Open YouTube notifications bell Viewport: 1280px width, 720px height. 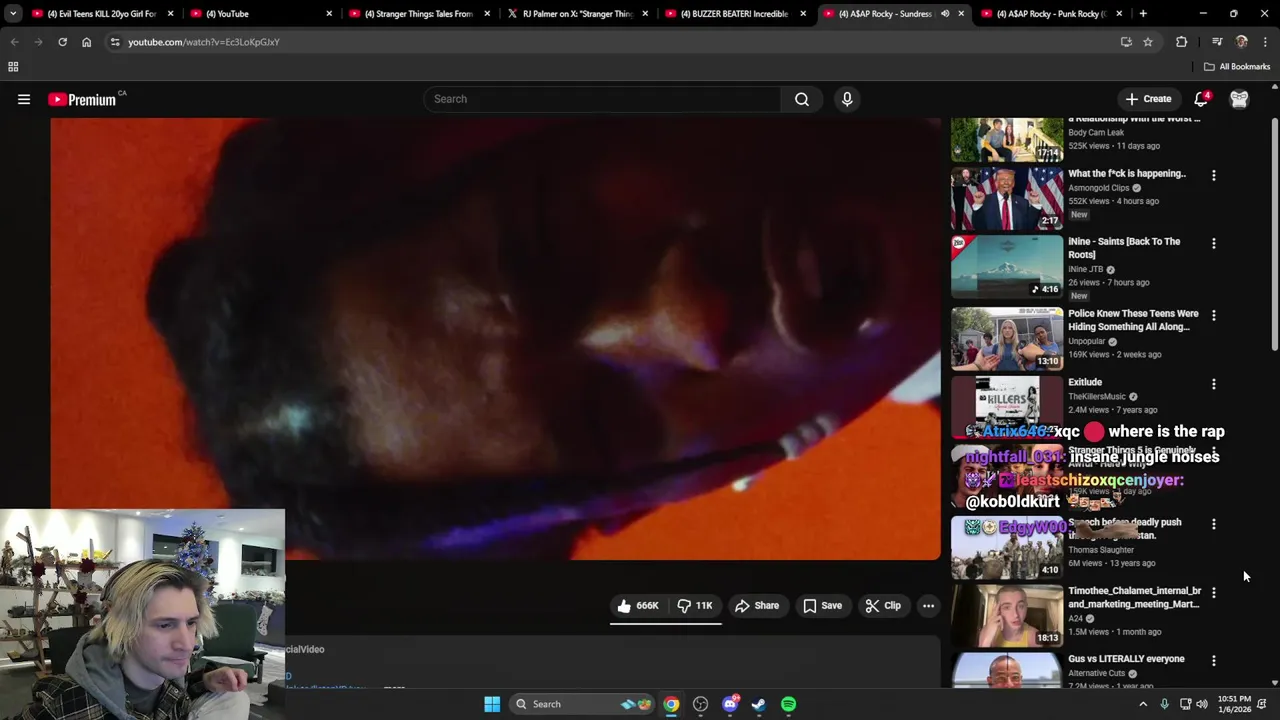tap(1201, 99)
